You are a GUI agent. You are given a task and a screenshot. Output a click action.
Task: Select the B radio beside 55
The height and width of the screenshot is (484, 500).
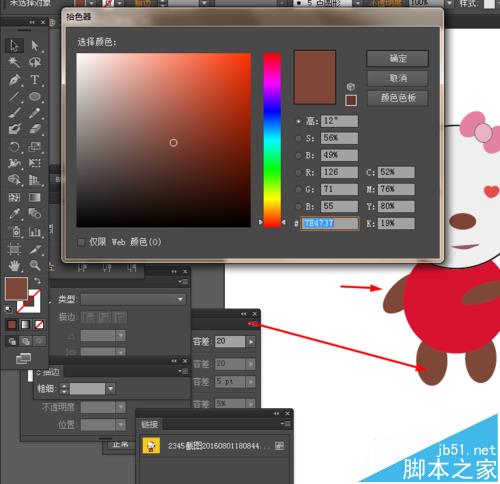pyautogui.click(x=298, y=207)
